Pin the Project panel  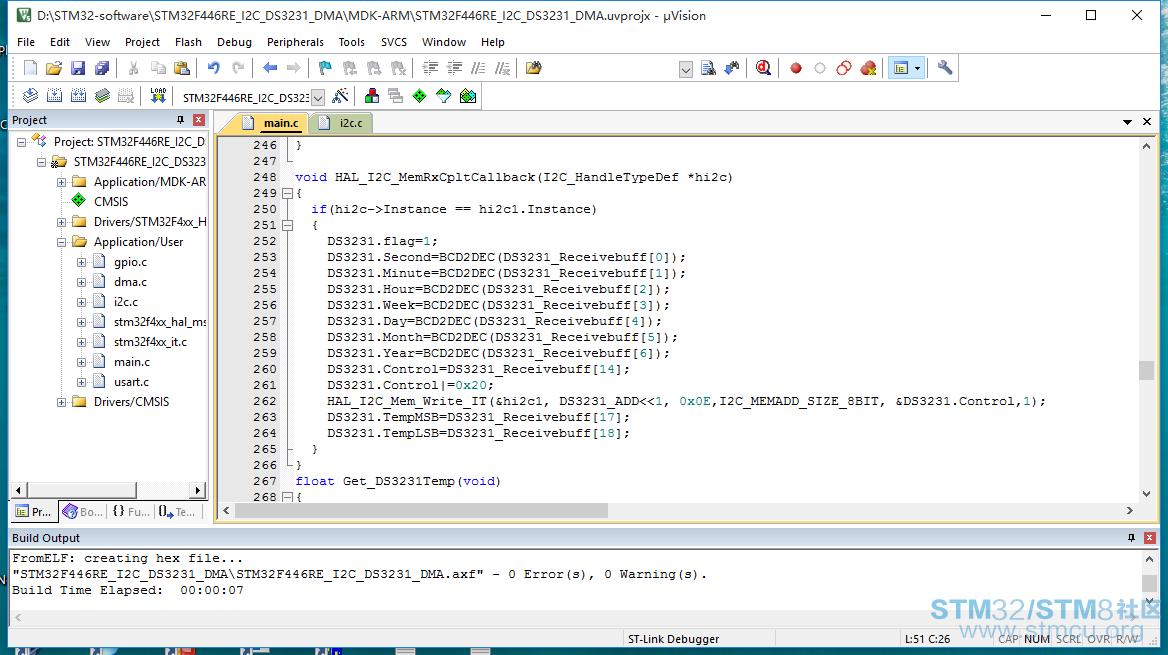(180, 120)
